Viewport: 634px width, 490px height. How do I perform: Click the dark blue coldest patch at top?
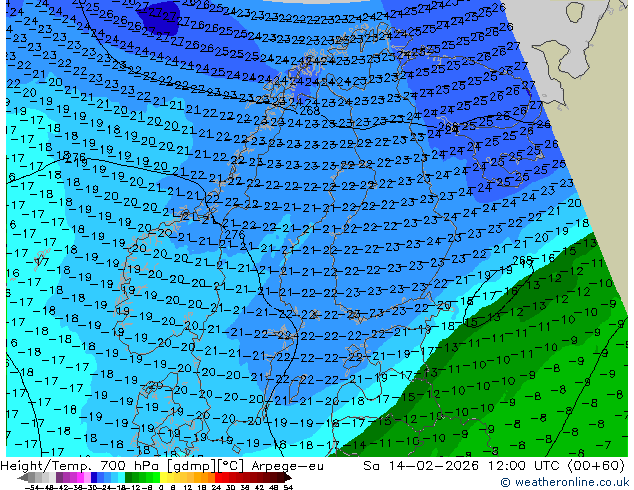coord(158,18)
